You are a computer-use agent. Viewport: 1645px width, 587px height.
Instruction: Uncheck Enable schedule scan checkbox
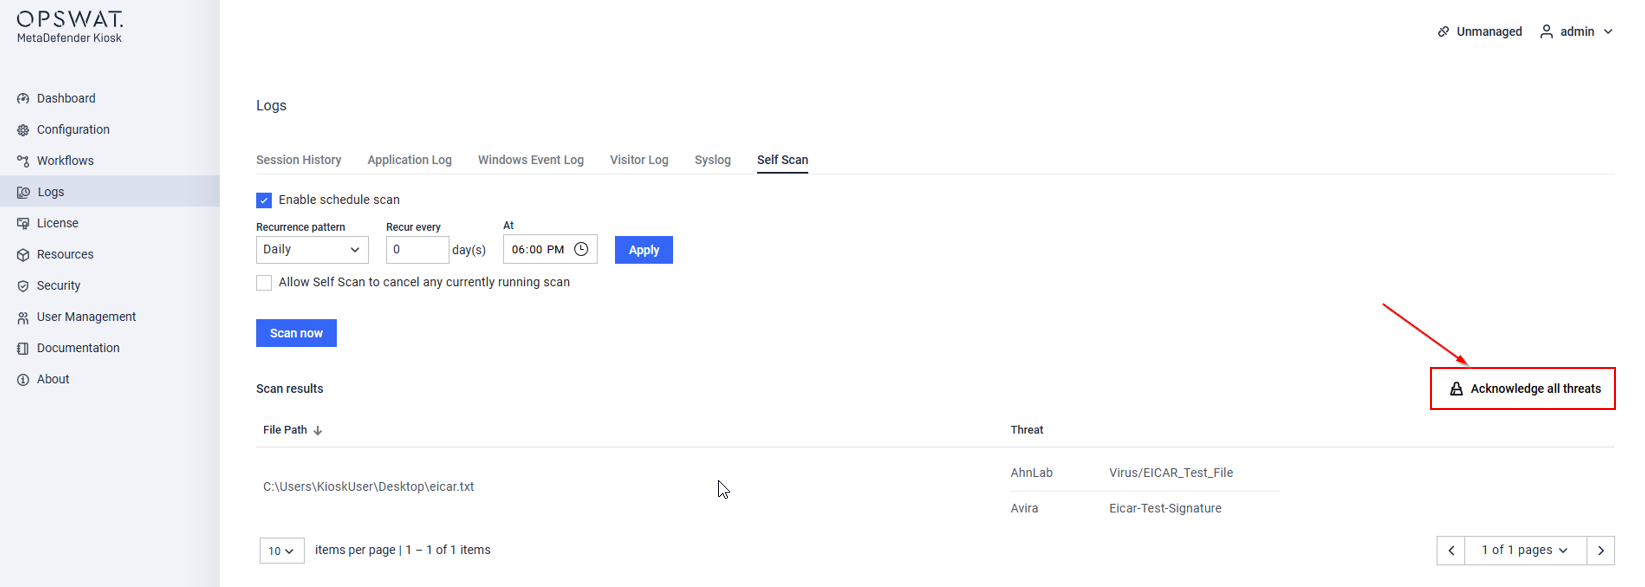coord(264,200)
